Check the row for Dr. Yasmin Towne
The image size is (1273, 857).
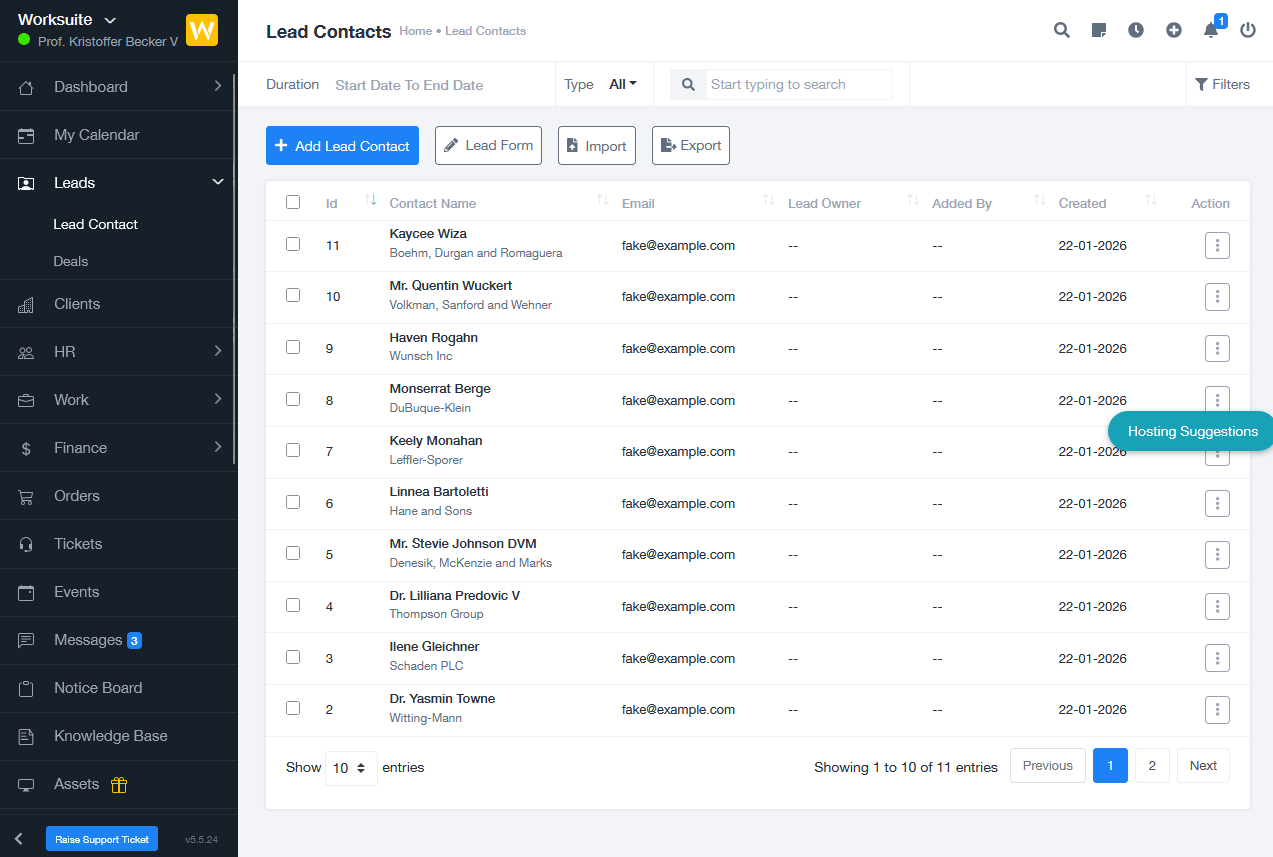pos(293,708)
